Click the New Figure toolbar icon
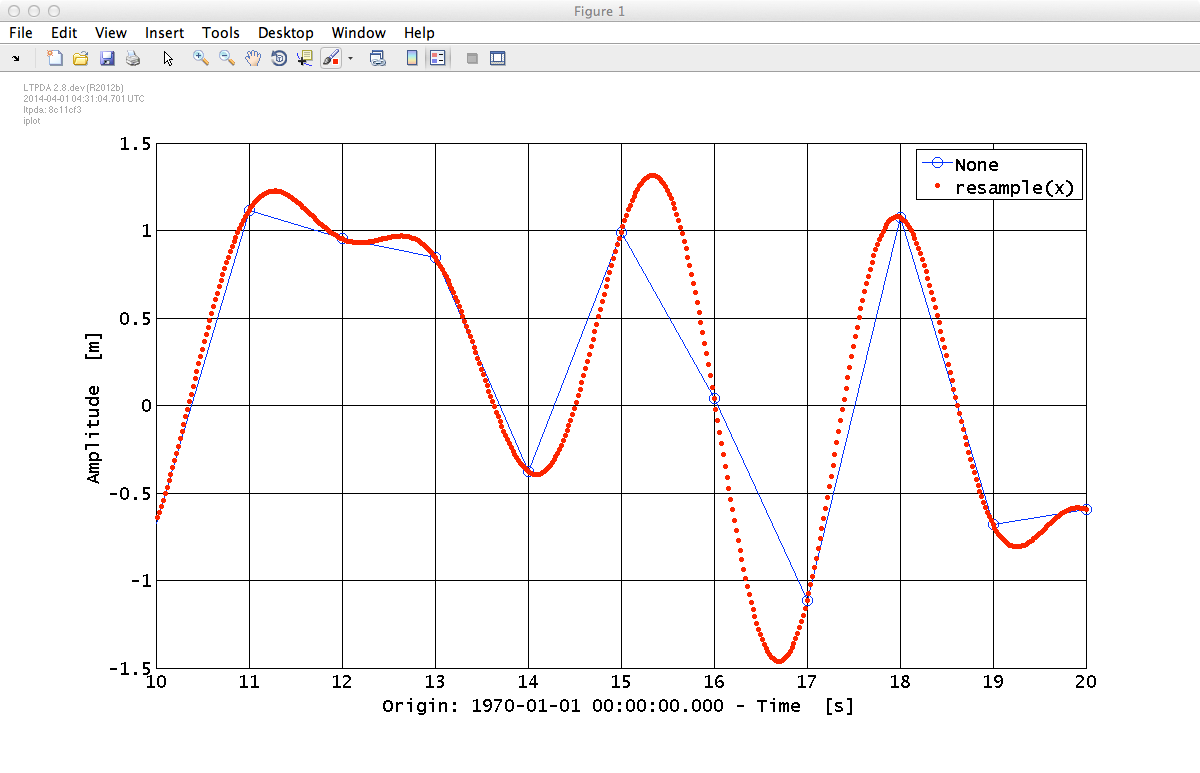Viewport: 1200px width, 773px height. (x=55, y=59)
